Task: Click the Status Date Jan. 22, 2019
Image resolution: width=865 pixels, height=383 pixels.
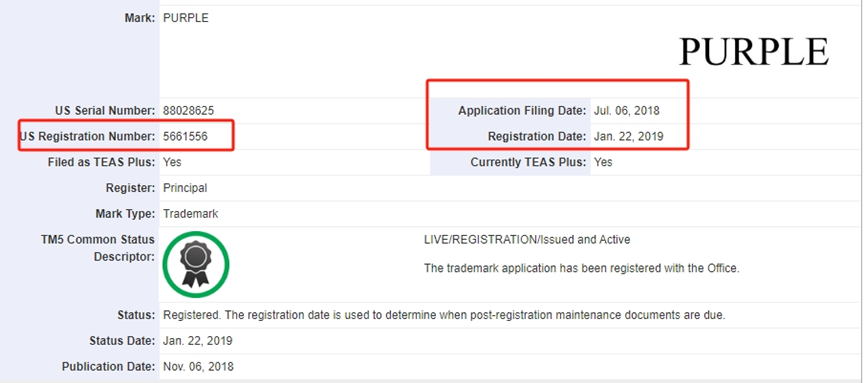Action: [197, 341]
